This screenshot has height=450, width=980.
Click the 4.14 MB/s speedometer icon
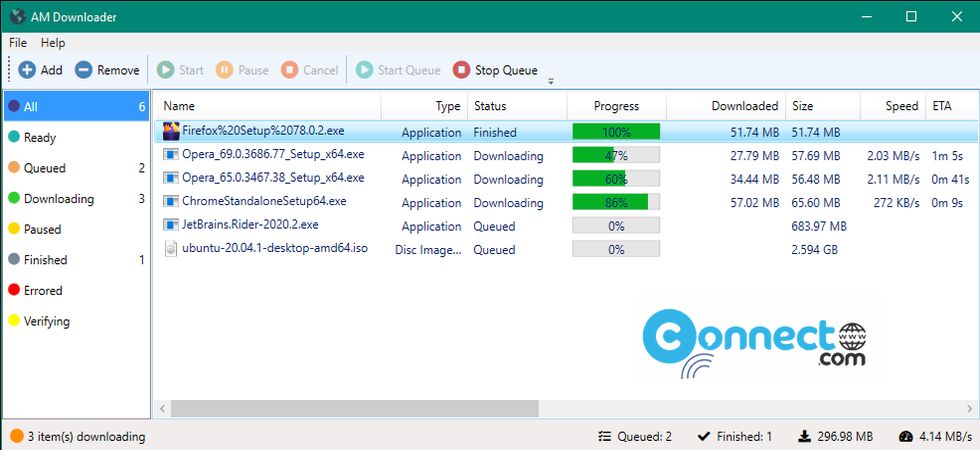(x=906, y=436)
